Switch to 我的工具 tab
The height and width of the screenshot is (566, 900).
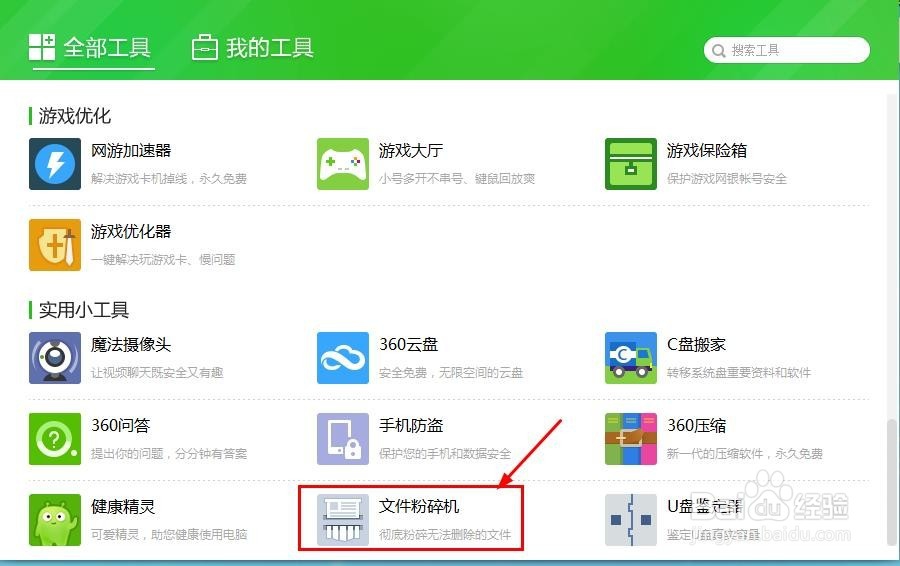(253, 48)
